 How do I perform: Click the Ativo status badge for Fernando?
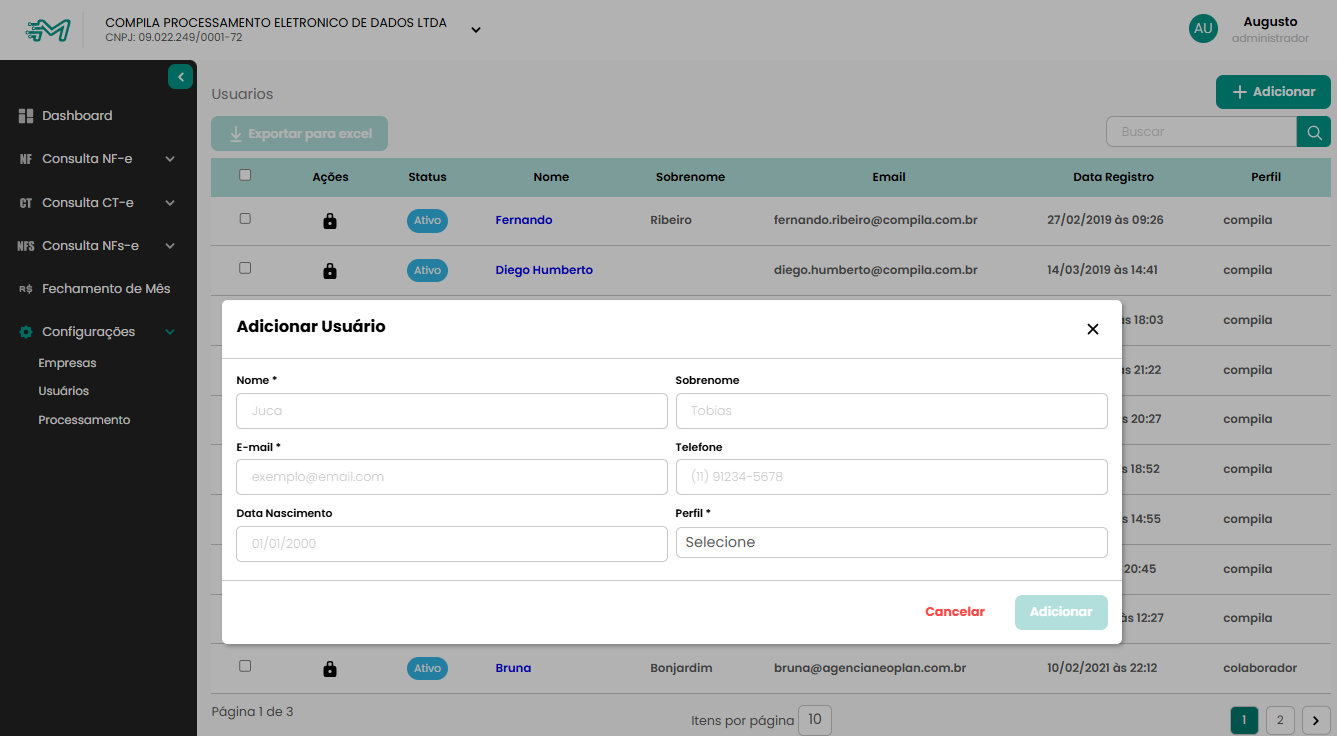(427, 220)
